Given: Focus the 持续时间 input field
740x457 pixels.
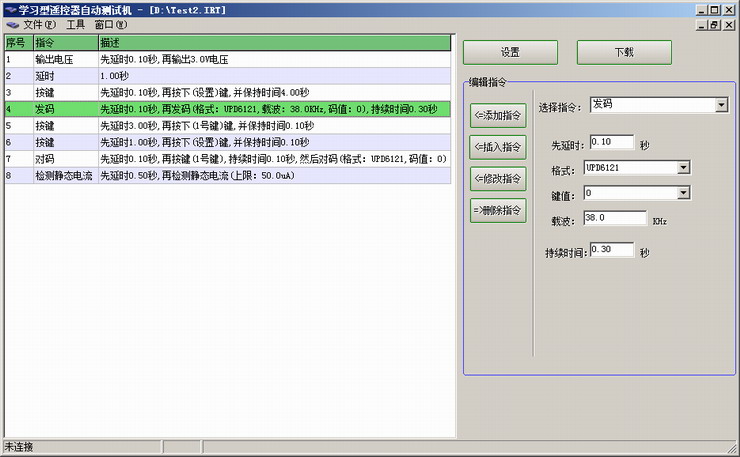Looking at the screenshot, I should click(611, 249).
